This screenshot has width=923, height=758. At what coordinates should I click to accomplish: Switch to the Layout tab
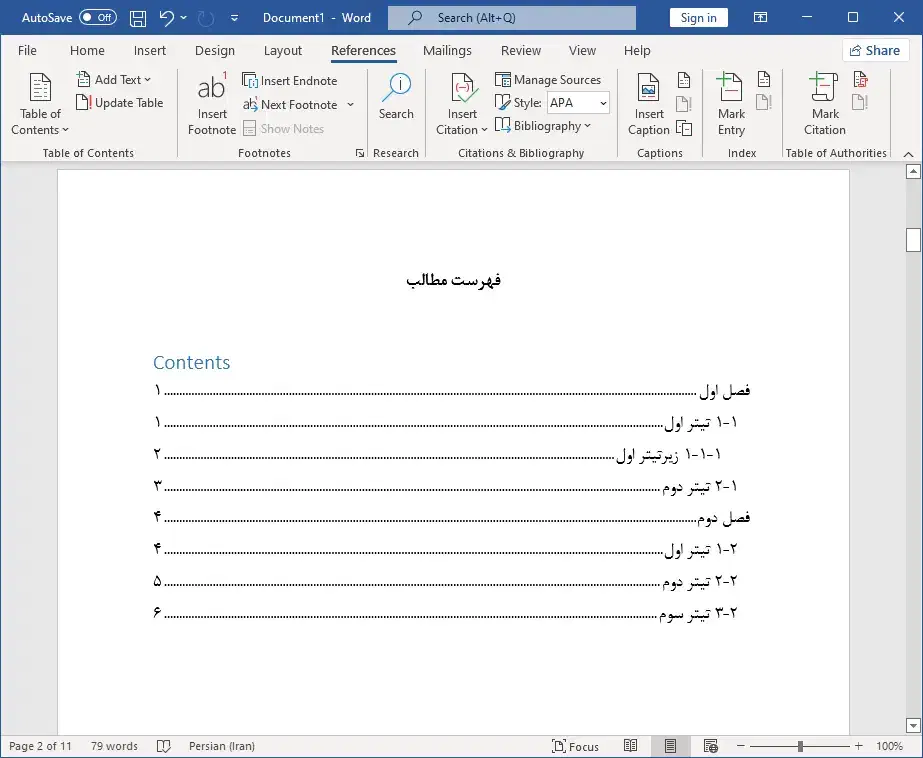point(283,51)
